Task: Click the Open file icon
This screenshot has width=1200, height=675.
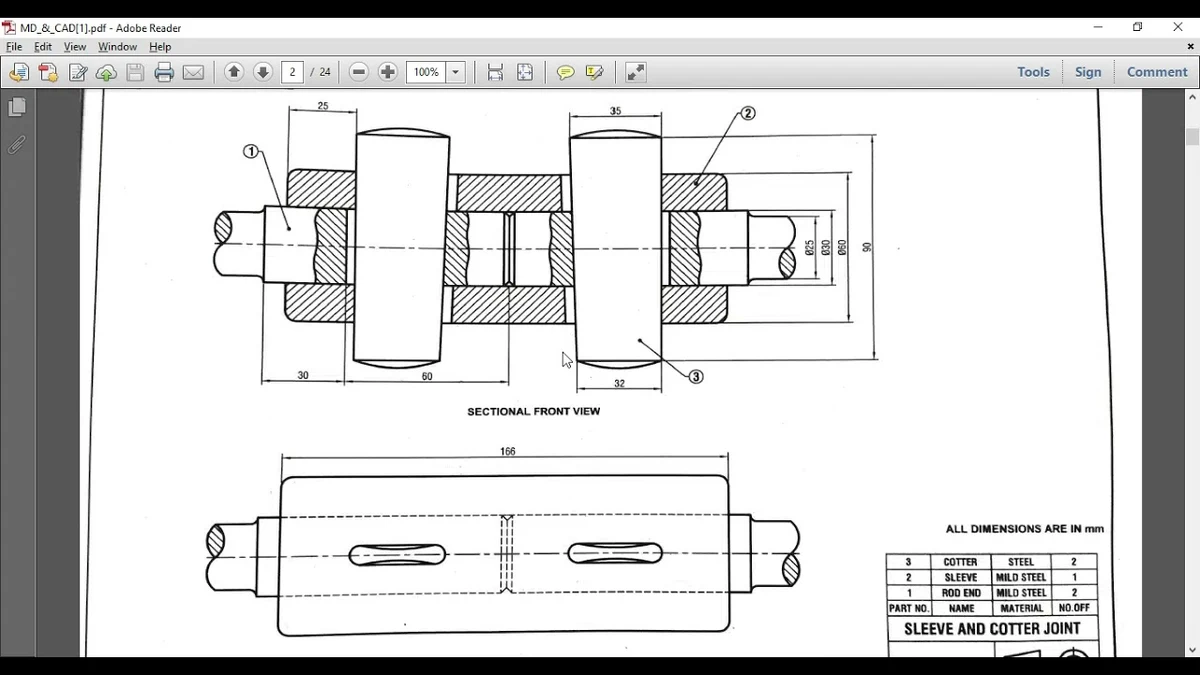Action: [x=19, y=72]
